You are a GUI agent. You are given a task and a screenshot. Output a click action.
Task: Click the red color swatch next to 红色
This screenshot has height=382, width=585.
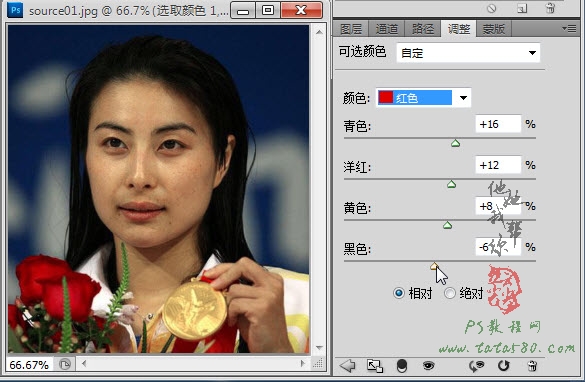tap(386, 97)
